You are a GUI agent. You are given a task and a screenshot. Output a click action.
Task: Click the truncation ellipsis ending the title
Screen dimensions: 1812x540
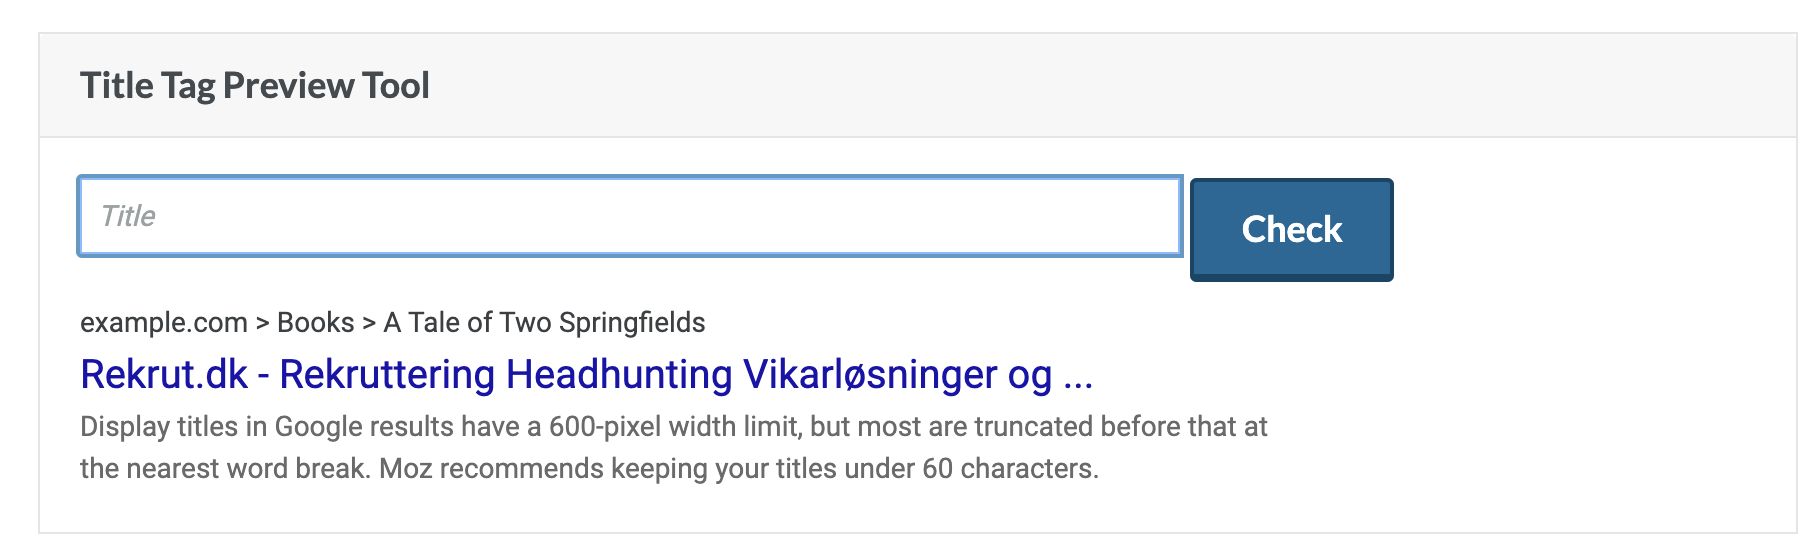(x=1078, y=376)
